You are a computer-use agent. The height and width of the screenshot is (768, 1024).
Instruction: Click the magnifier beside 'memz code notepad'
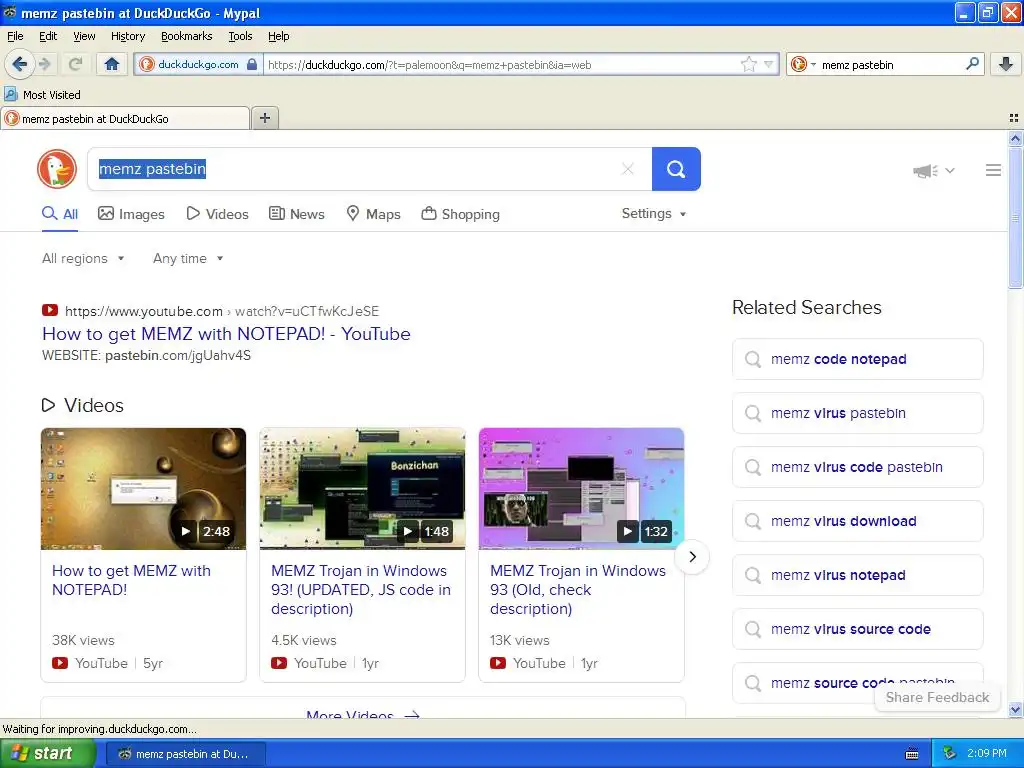(753, 359)
